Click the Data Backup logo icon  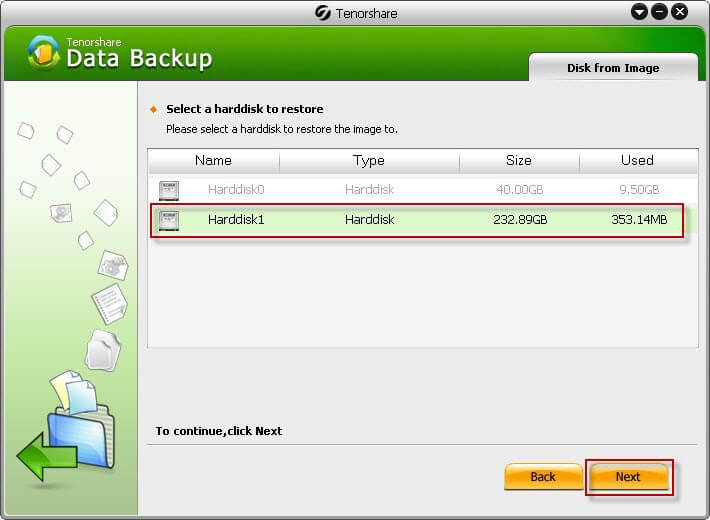44,53
